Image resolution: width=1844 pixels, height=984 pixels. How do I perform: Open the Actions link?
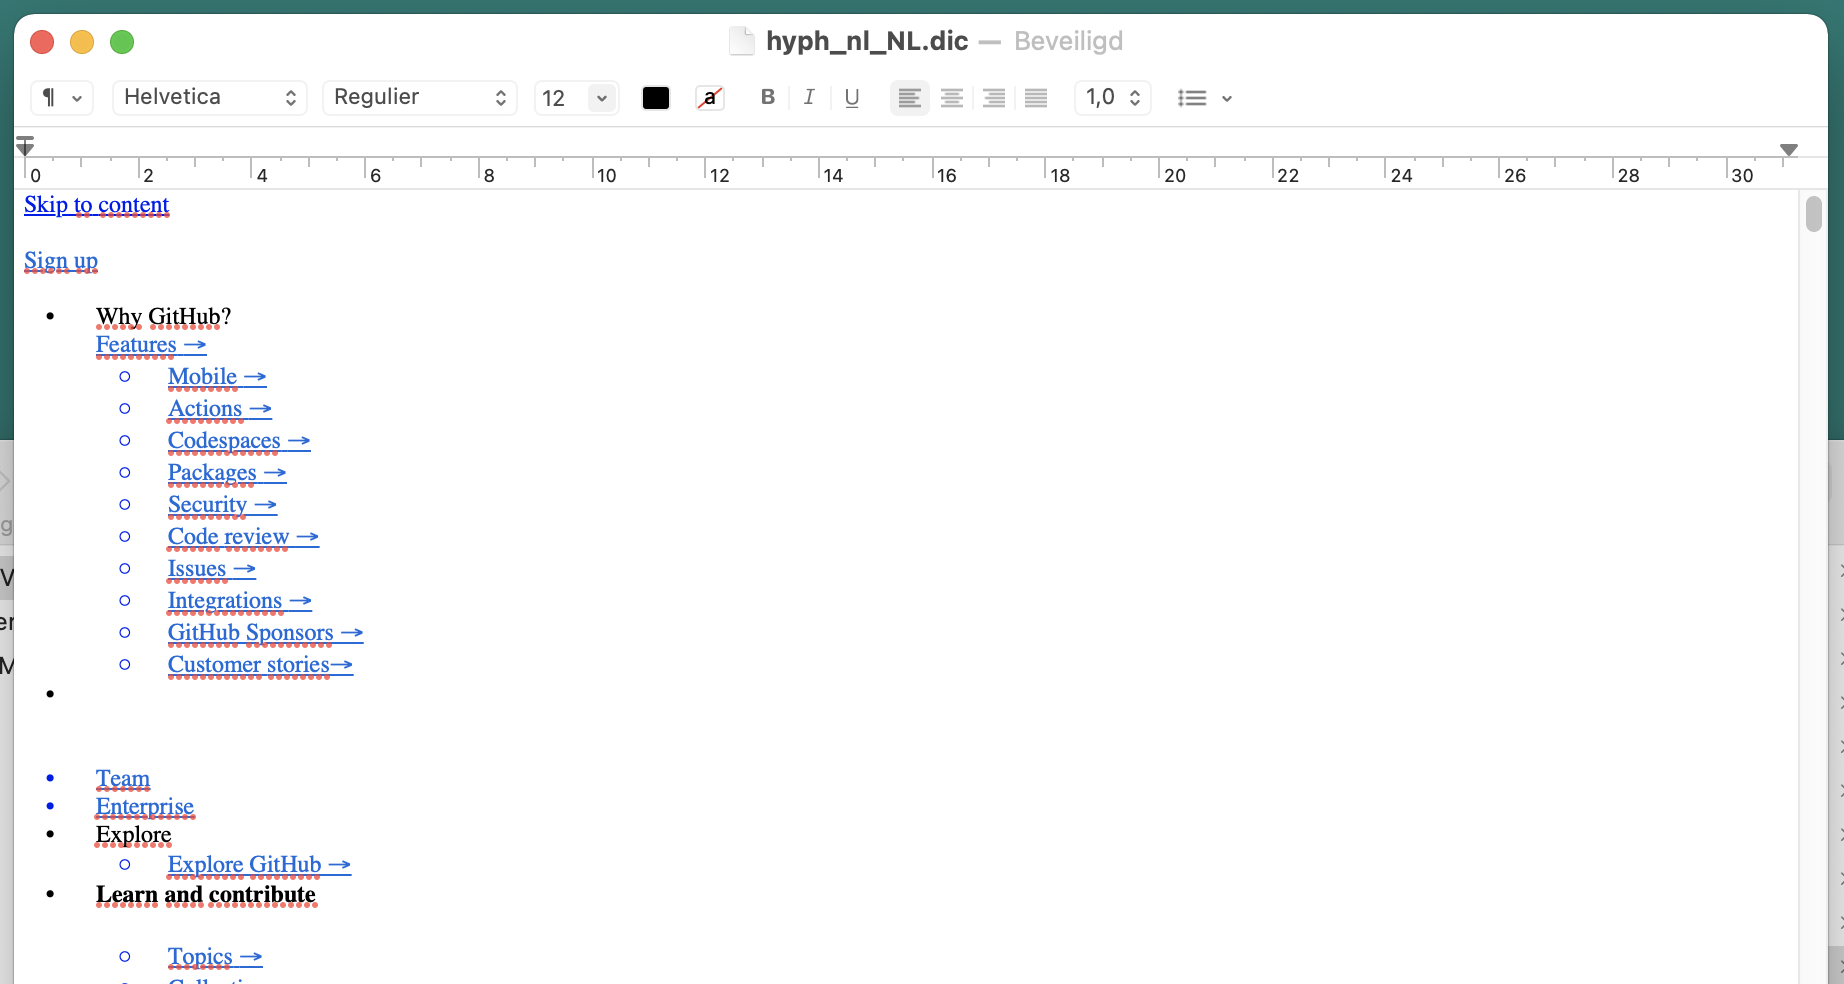pyautogui.click(x=220, y=409)
